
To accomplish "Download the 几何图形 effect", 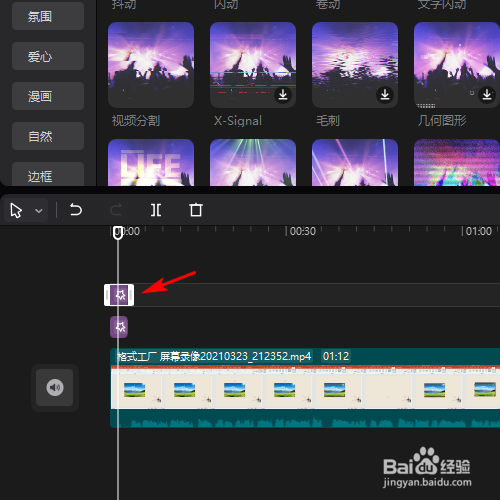I will [x=487, y=95].
